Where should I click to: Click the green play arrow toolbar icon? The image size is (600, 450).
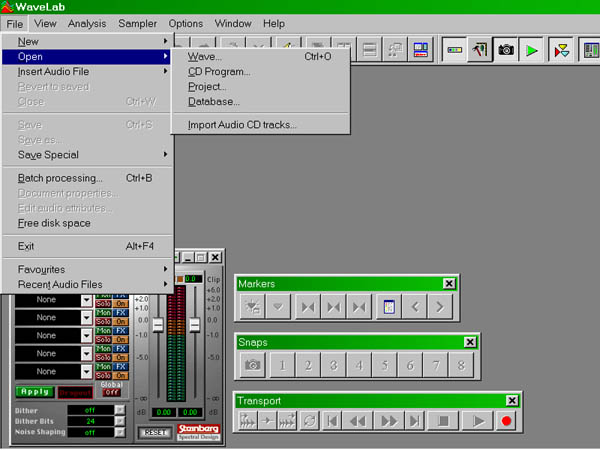click(531, 50)
